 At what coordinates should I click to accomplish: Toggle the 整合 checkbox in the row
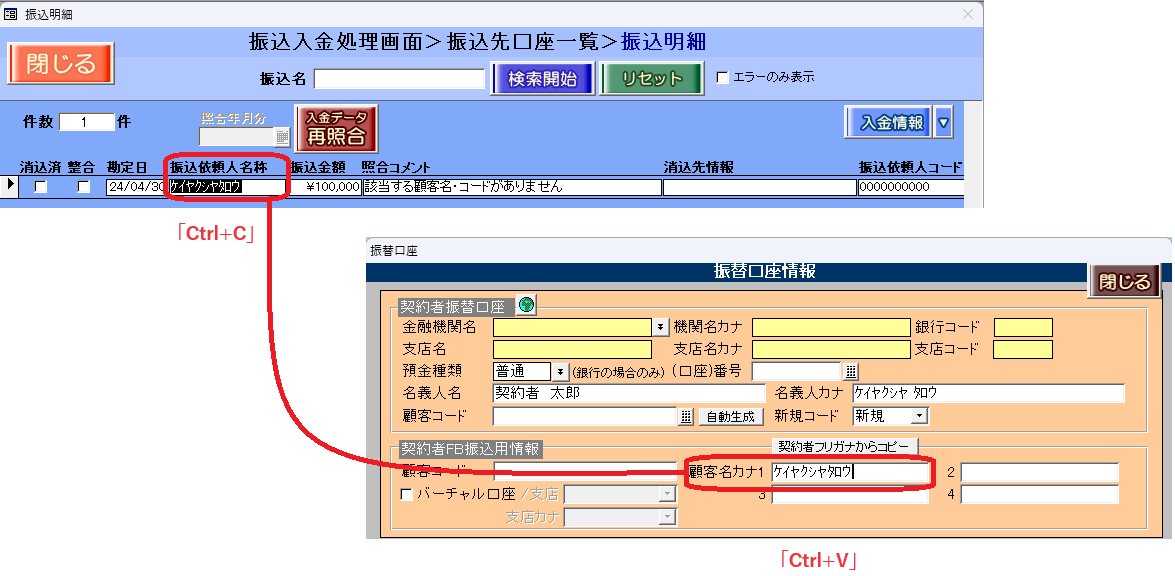coord(83,187)
